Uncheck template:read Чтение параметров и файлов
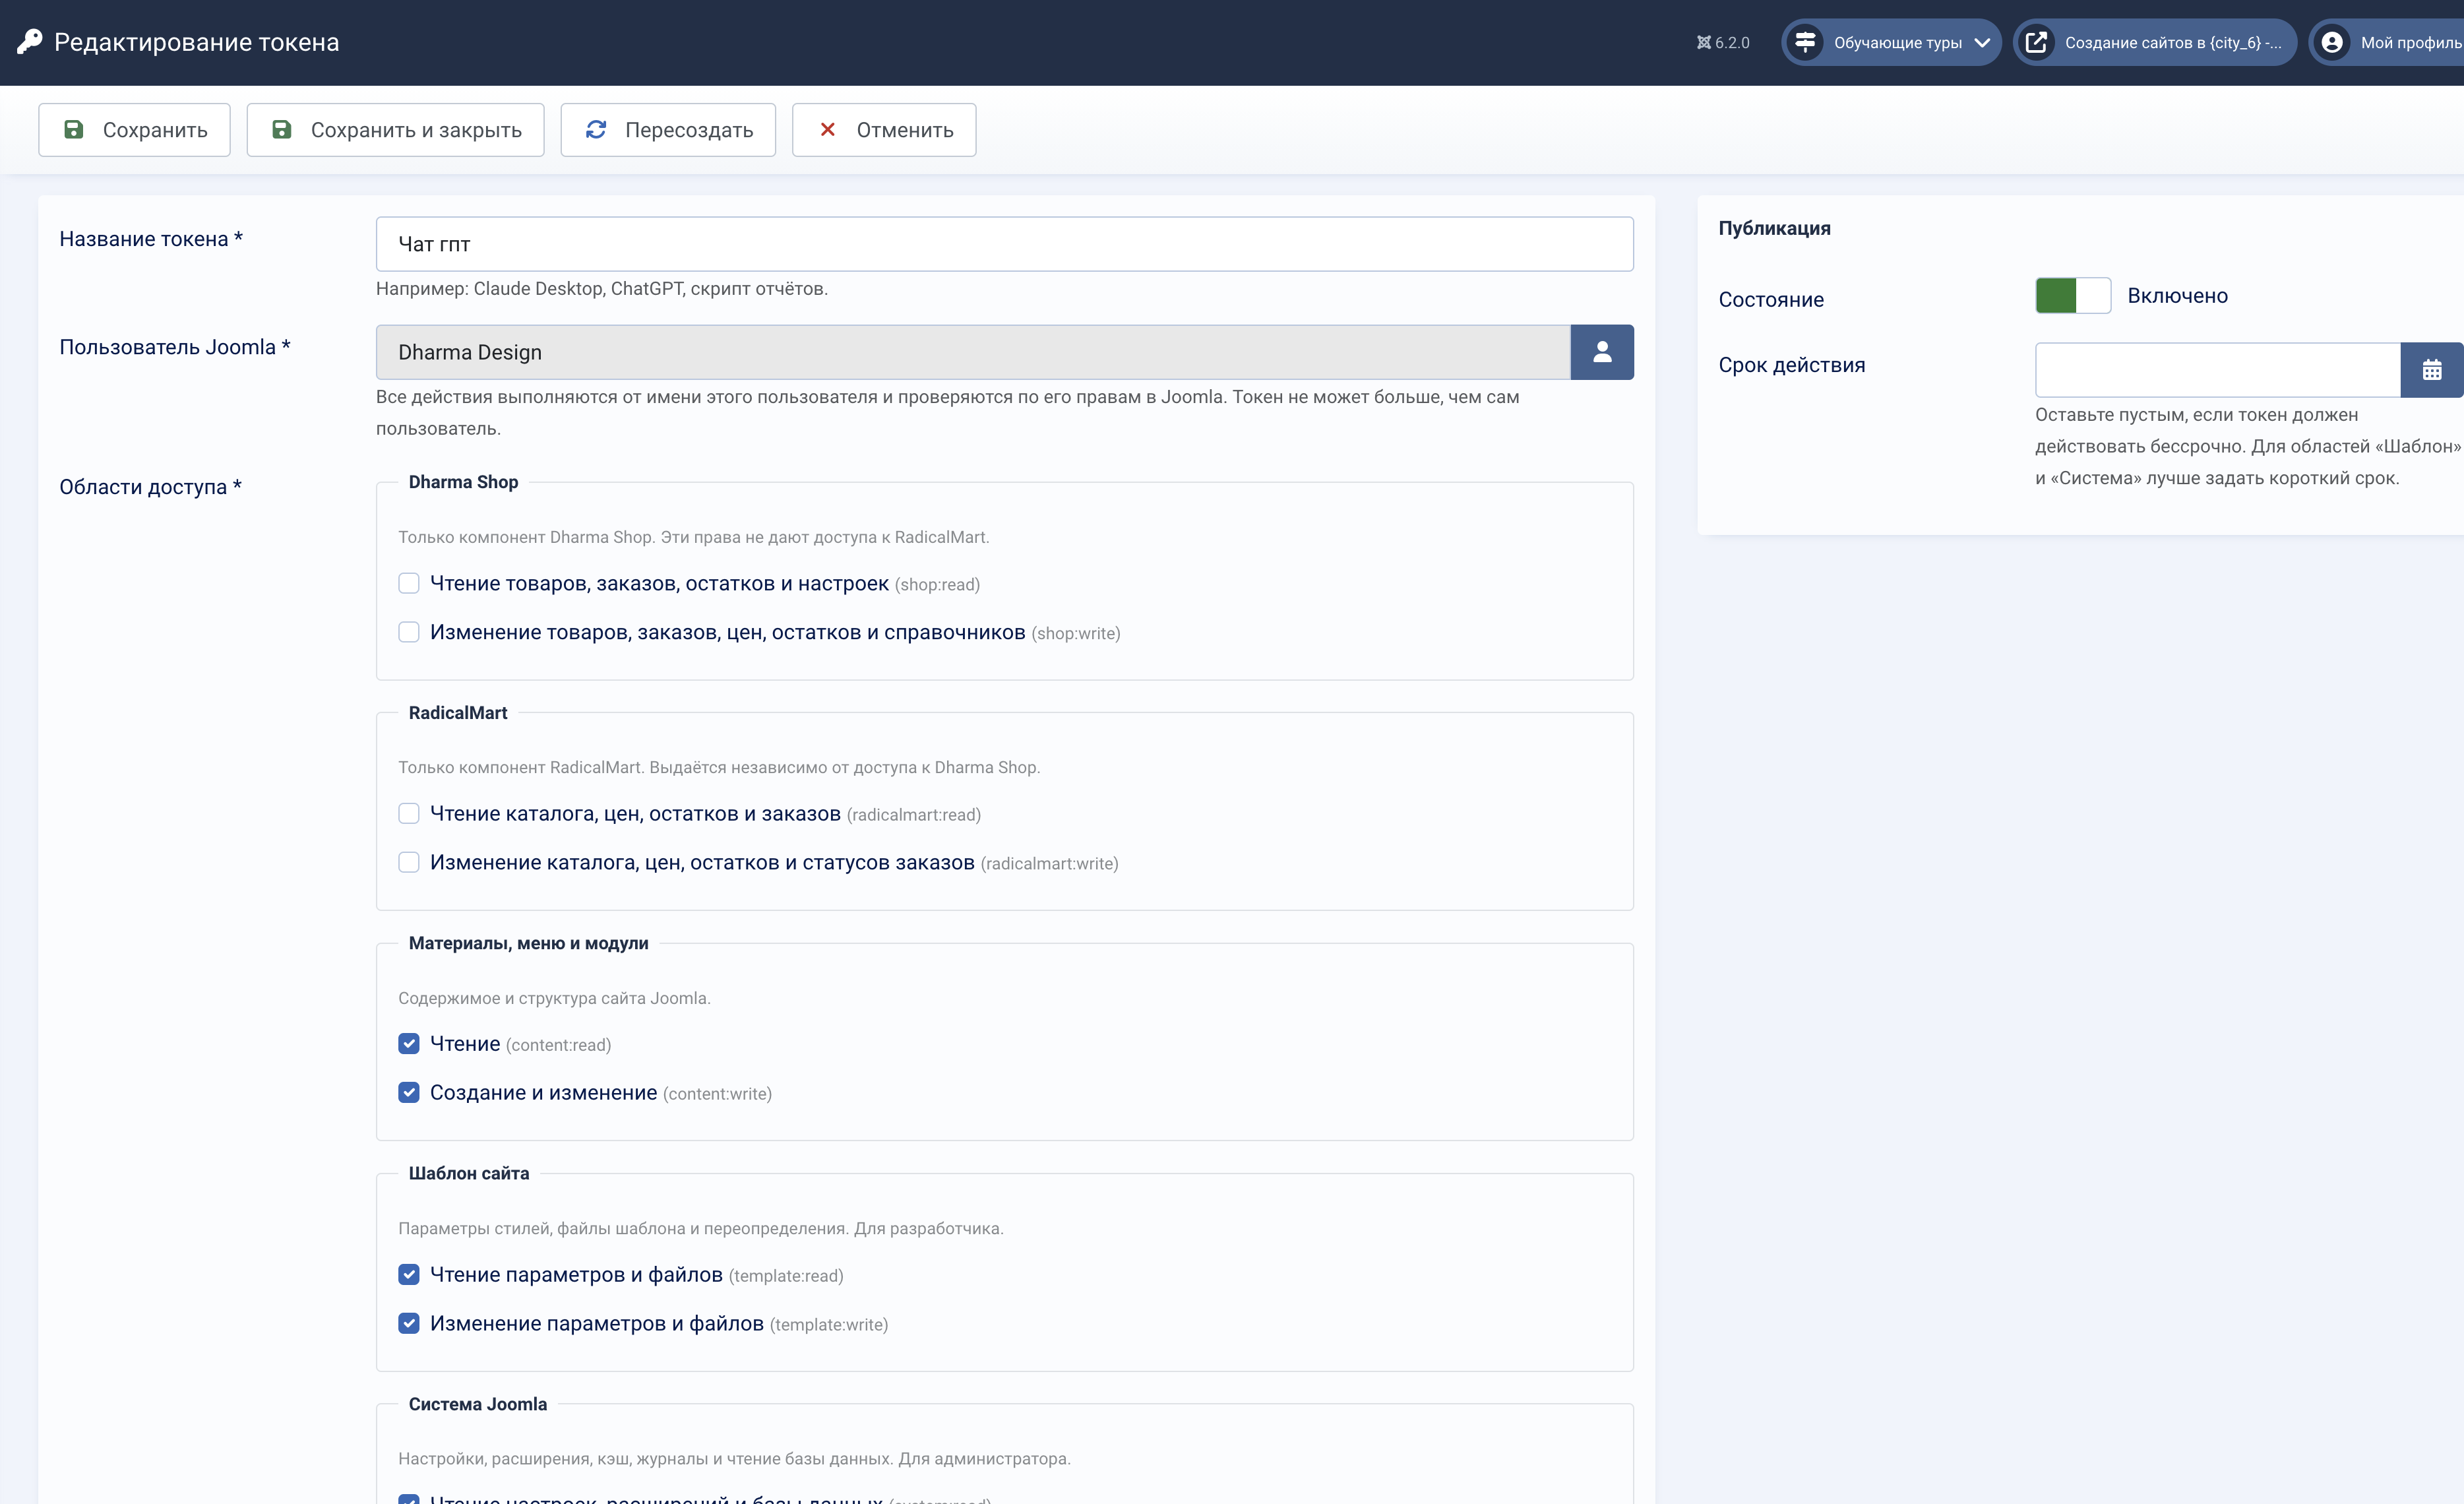This screenshot has height=1504, width=2464. 409,1274
